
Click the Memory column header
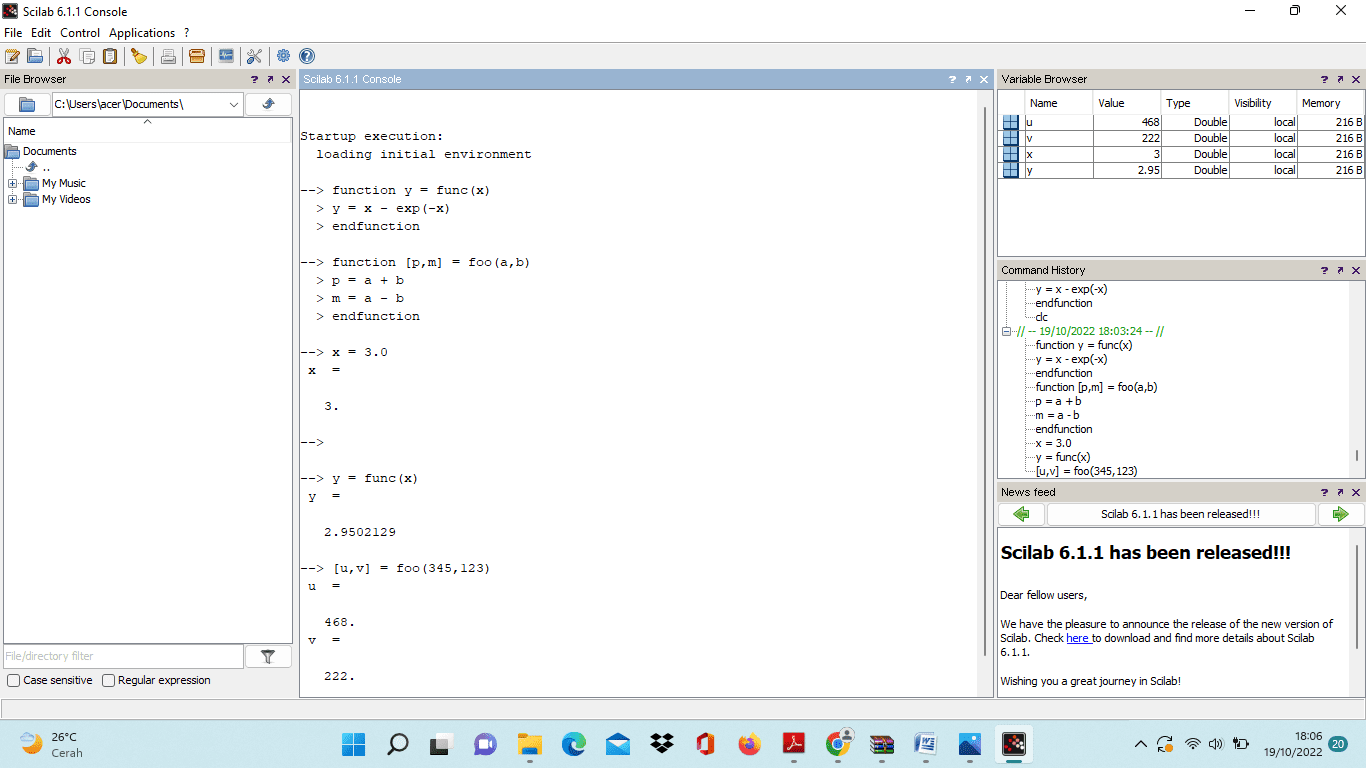click(1330, 103)
